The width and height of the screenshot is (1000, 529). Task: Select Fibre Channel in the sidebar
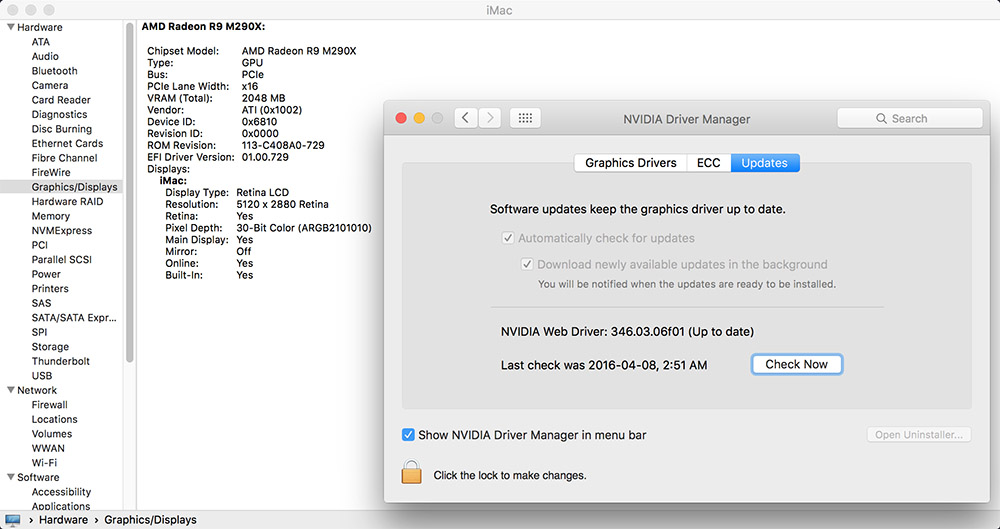[64, 158]
